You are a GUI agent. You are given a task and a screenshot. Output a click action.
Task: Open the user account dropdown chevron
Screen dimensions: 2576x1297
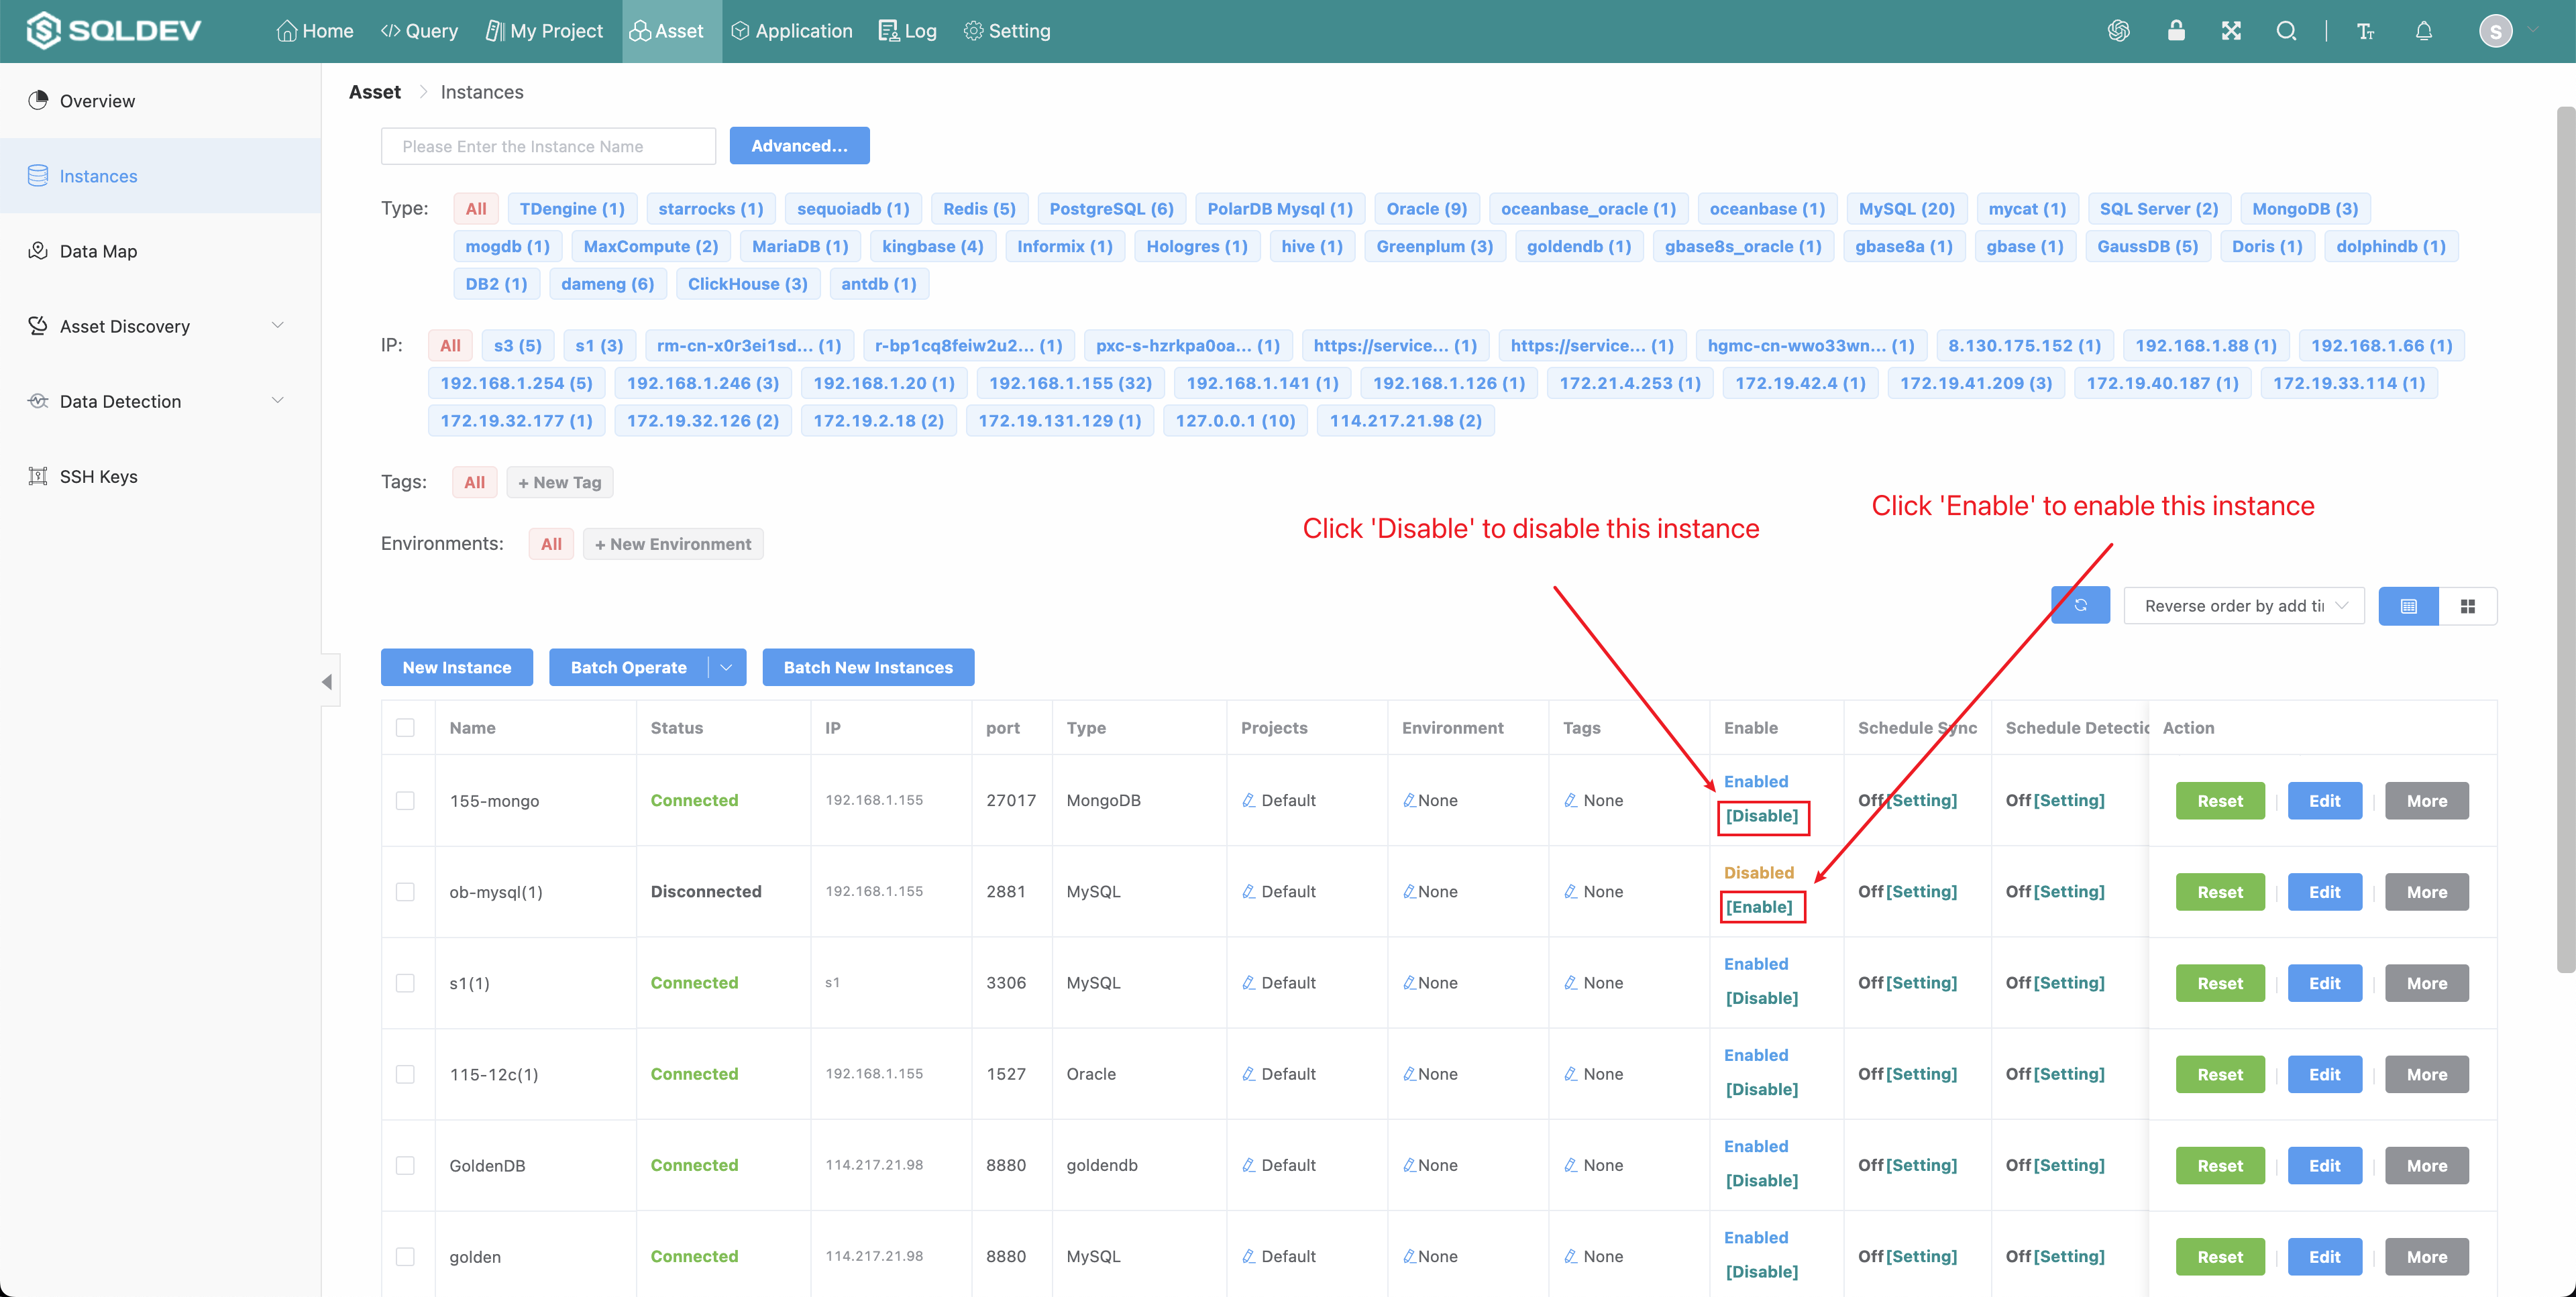(2533, 30)
